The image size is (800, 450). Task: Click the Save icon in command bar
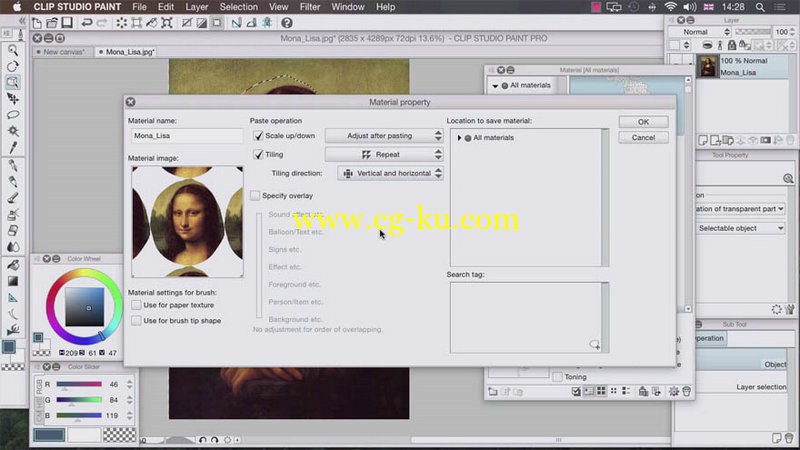67,23
